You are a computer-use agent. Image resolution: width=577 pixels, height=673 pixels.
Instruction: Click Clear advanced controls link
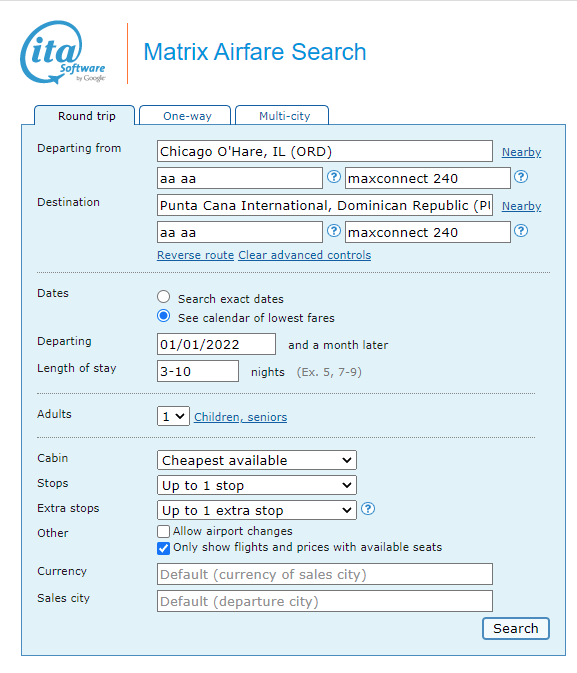pos(305,255)
